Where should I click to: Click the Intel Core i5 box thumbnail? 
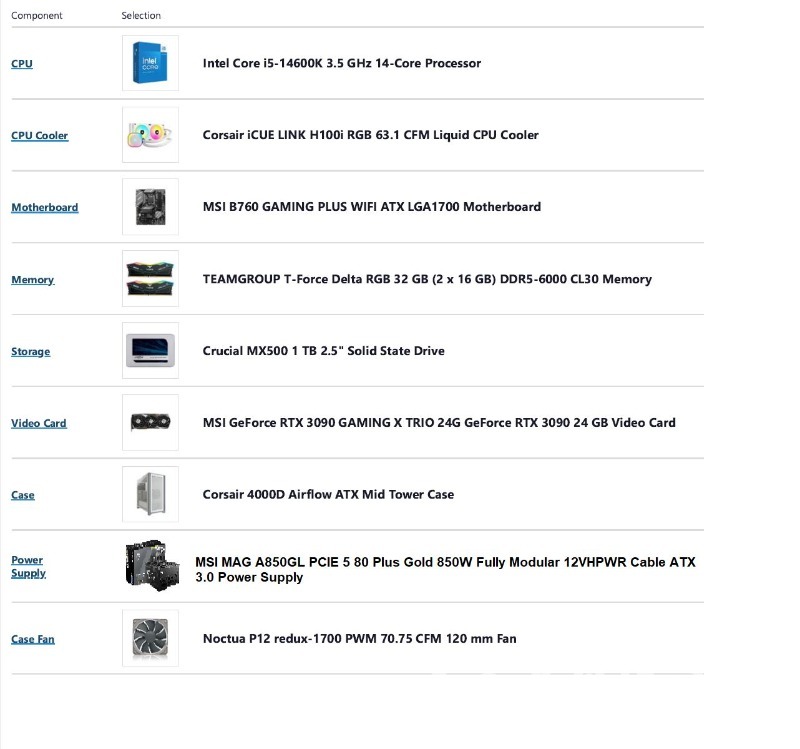150,63
